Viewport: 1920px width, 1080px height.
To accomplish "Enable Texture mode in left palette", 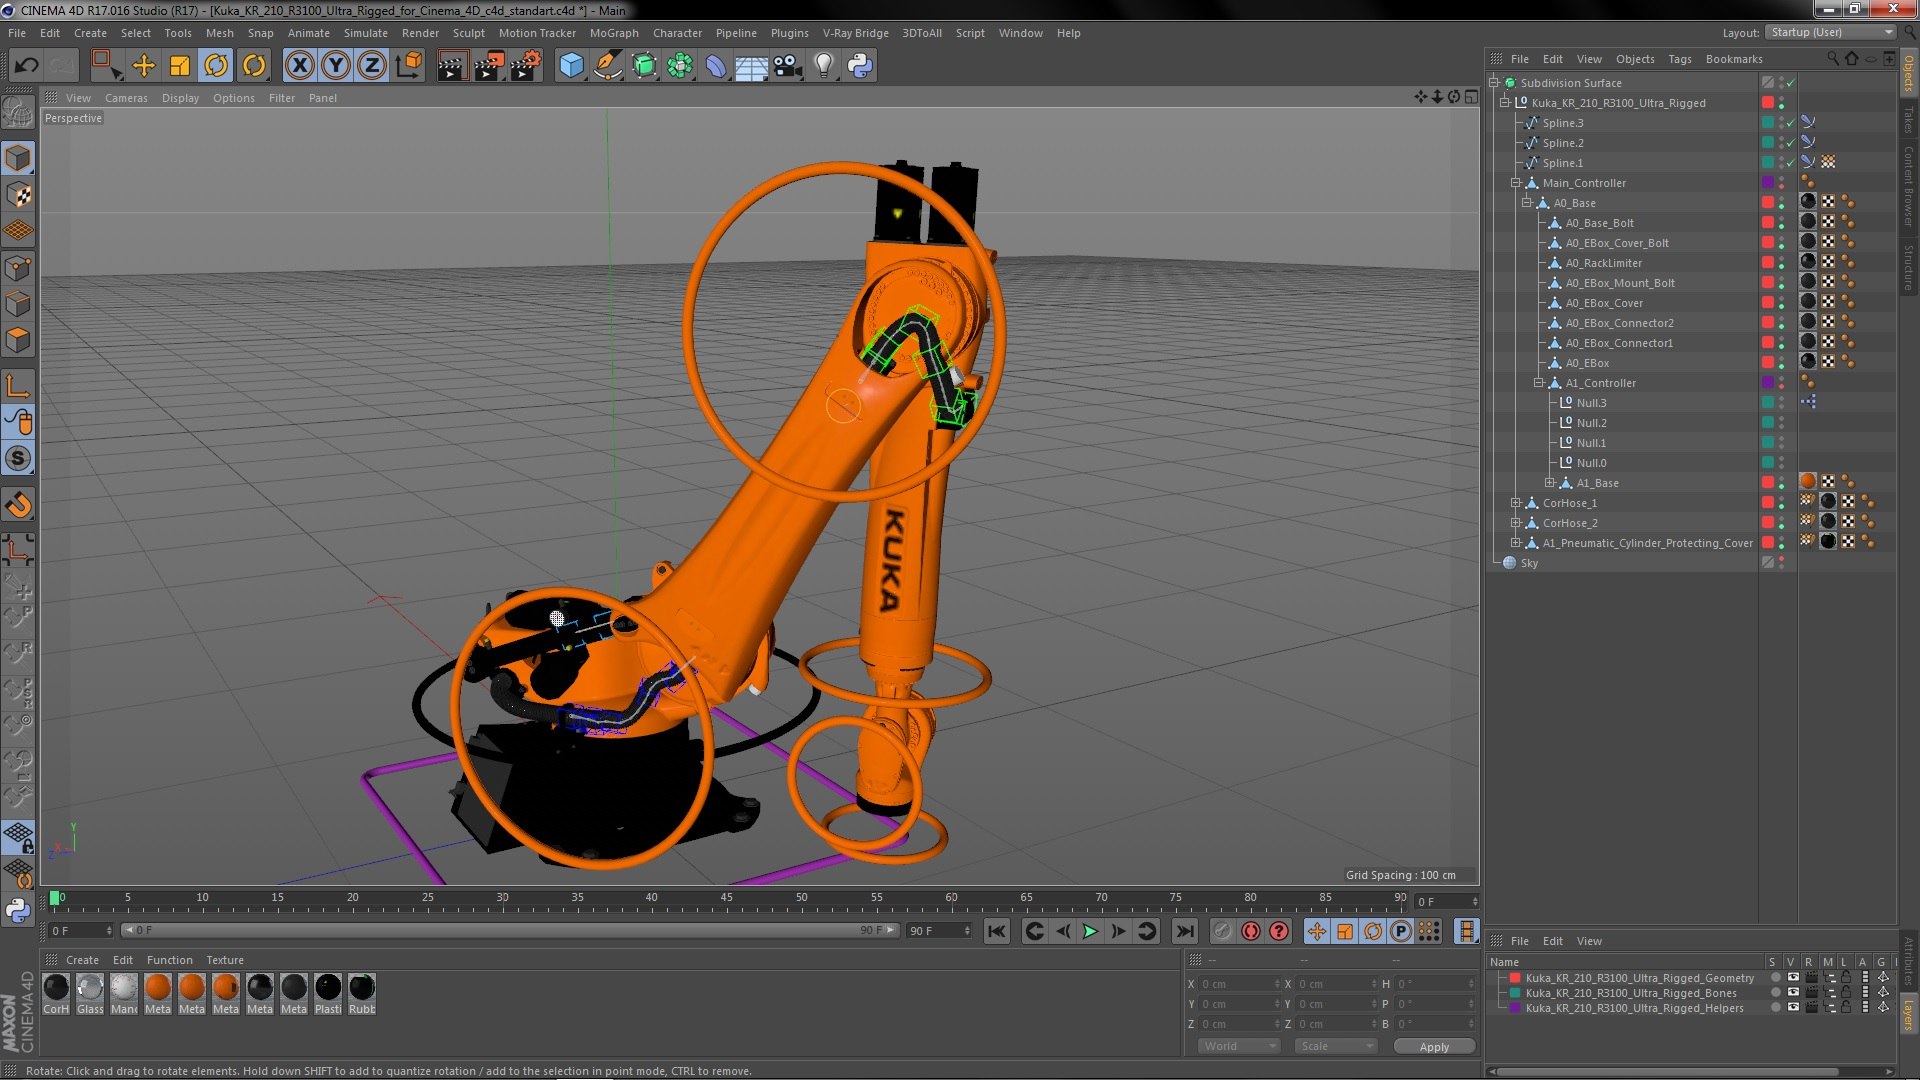I will click(x=19, y=195).
